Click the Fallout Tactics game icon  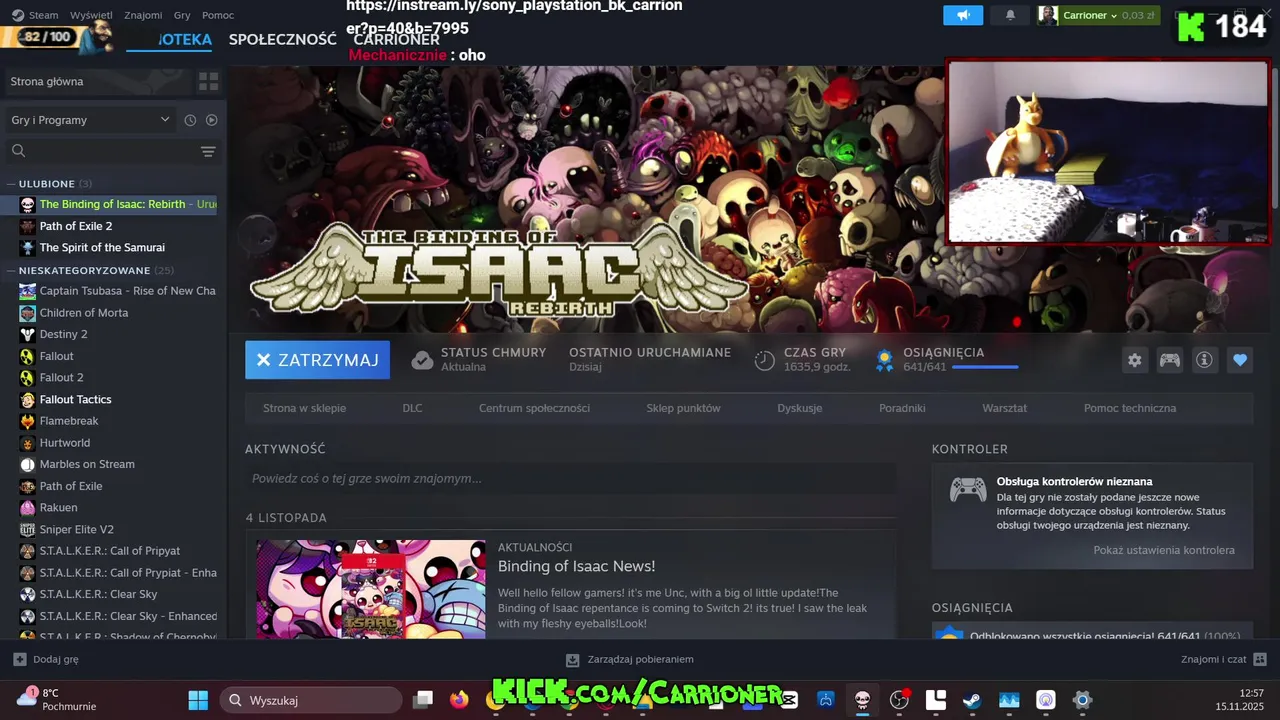(x=28, y=399)
